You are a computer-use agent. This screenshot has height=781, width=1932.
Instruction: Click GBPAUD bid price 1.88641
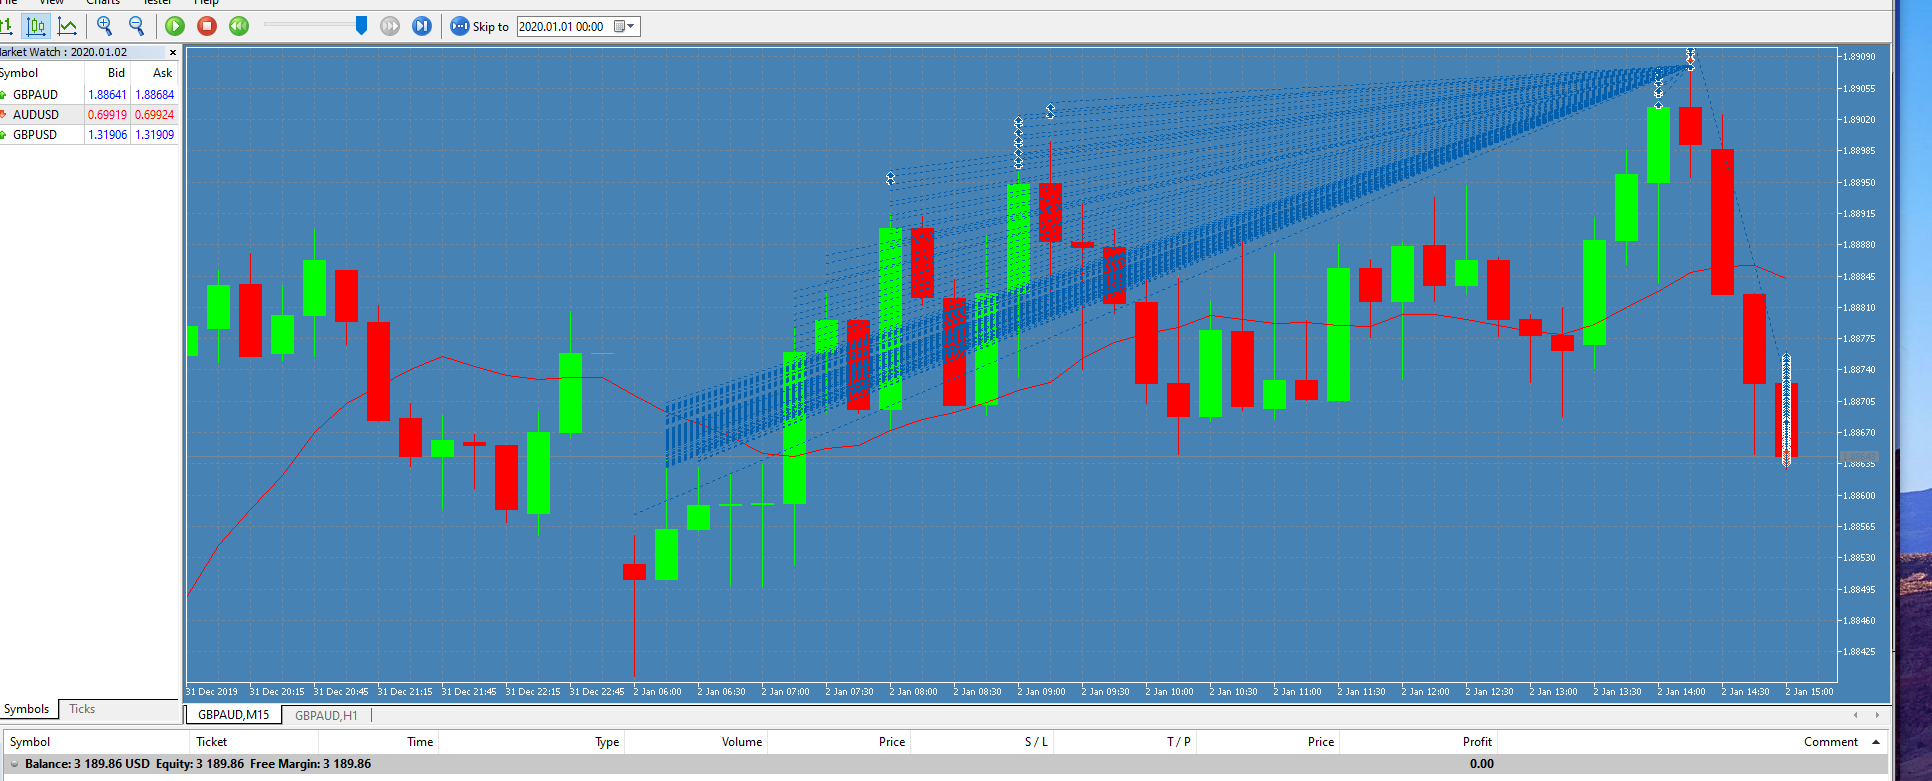(107, 95)
